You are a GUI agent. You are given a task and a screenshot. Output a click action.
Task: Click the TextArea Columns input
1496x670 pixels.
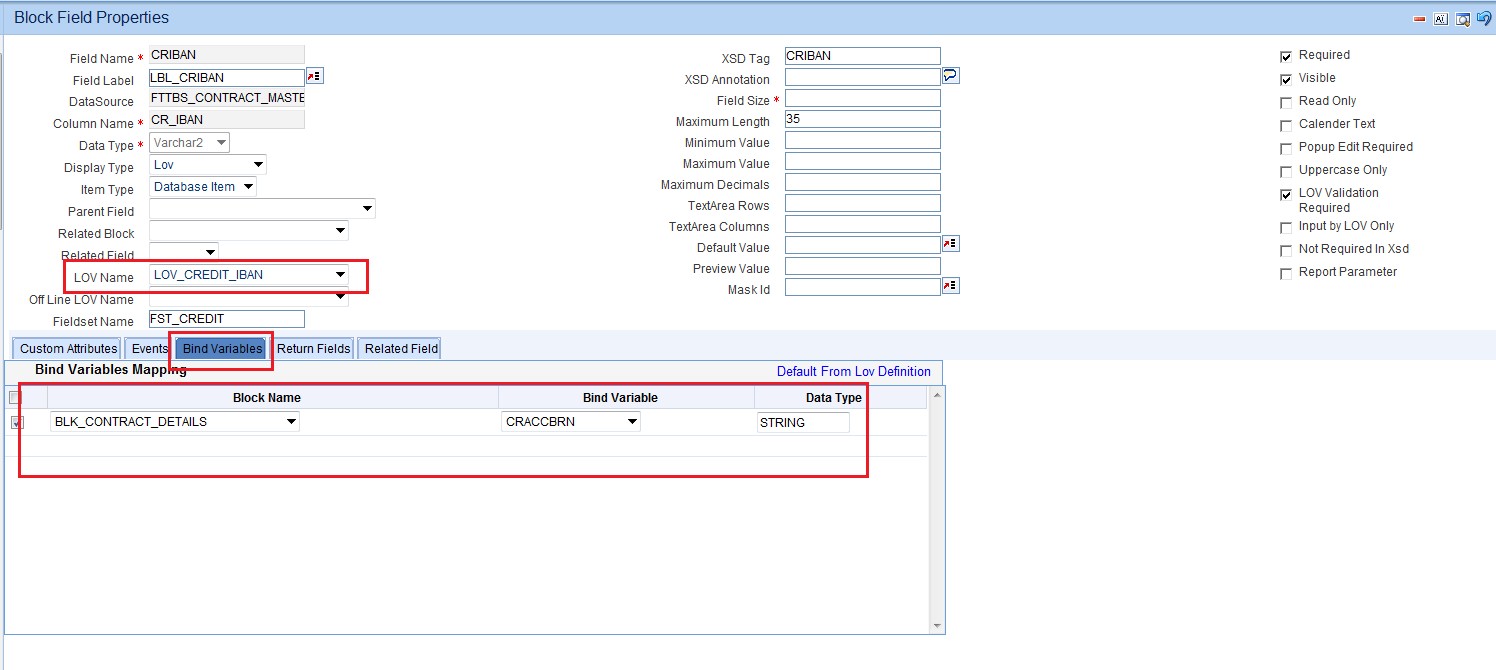click(863, 224)
